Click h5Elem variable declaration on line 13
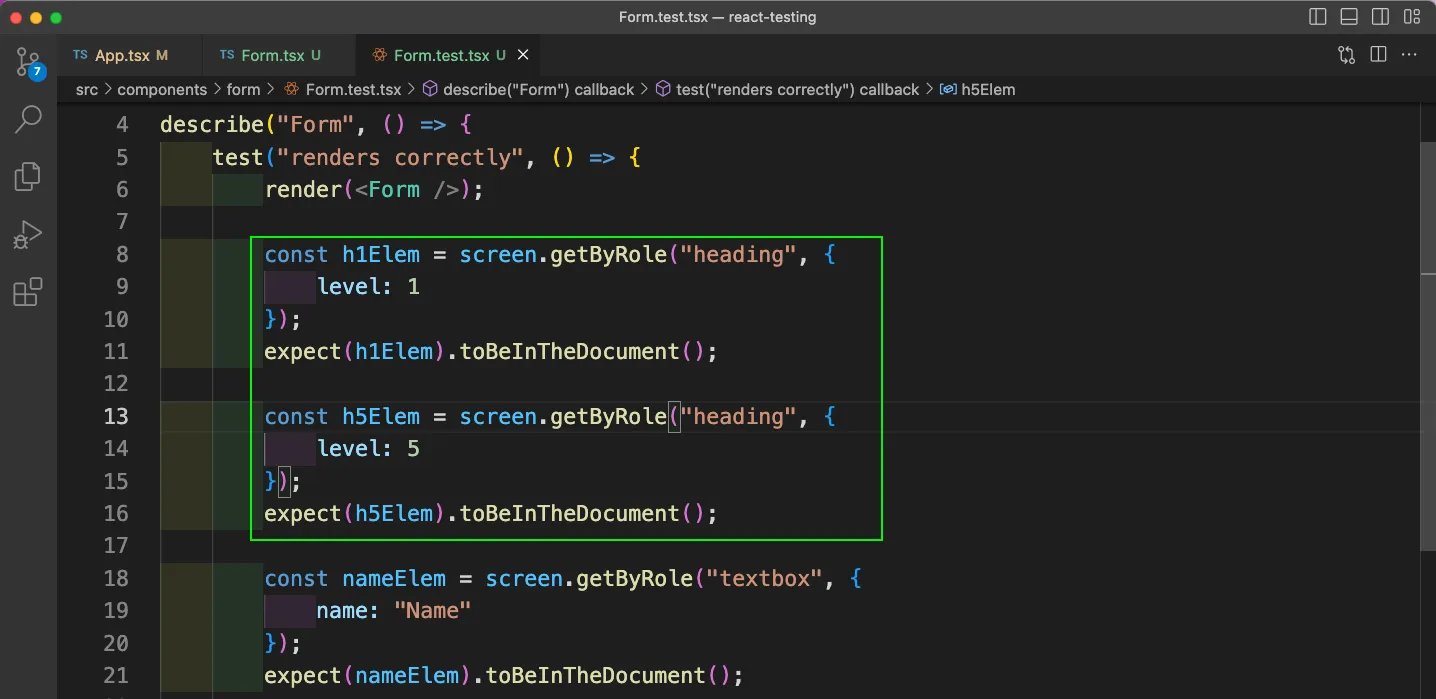The image size is (1436, 699). pyautogui.click(x=381, y=416)
